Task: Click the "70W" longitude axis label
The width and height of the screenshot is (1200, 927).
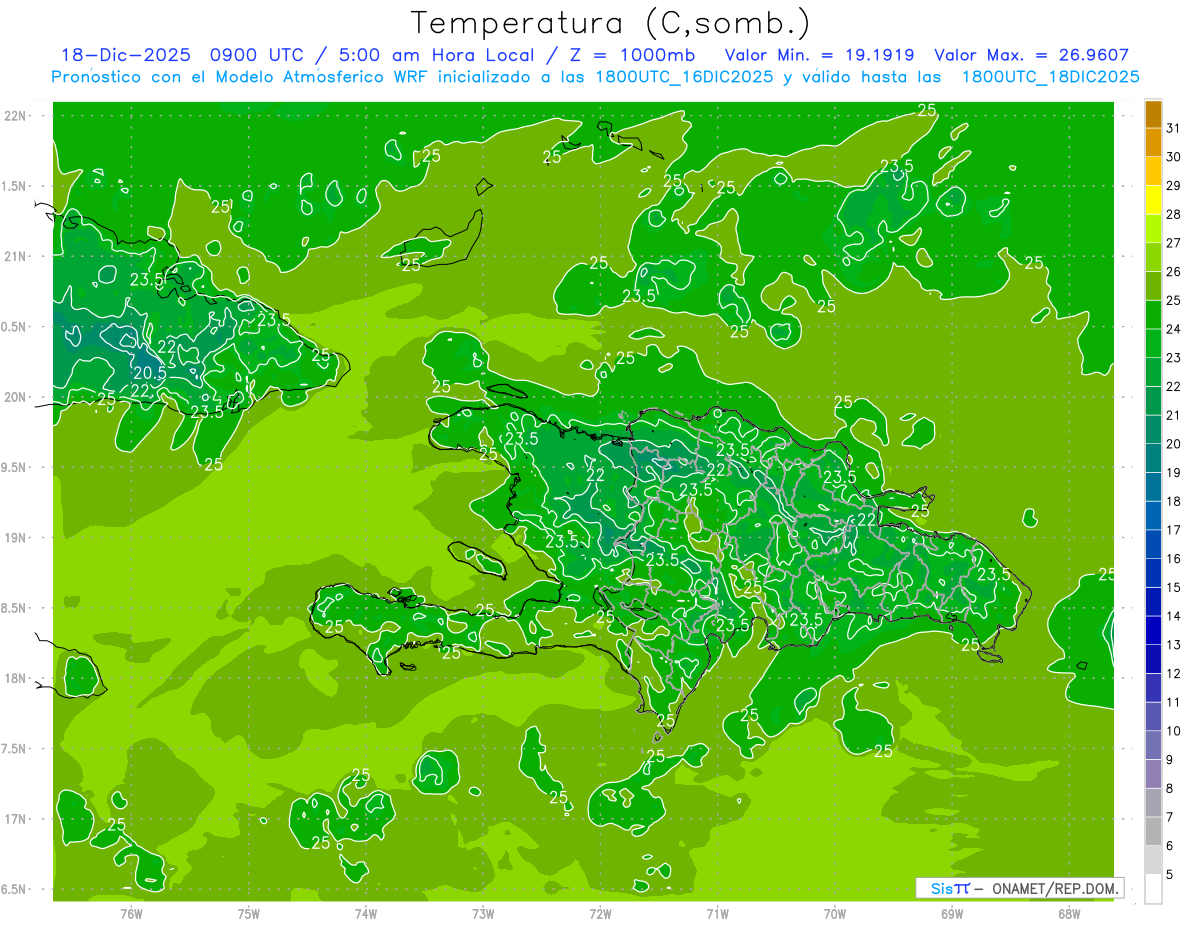Action: point(835,914)
